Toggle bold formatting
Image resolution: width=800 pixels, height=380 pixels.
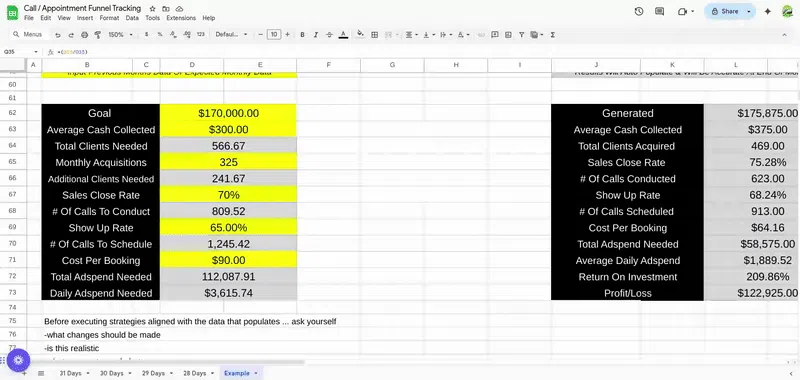click(302, 35)
